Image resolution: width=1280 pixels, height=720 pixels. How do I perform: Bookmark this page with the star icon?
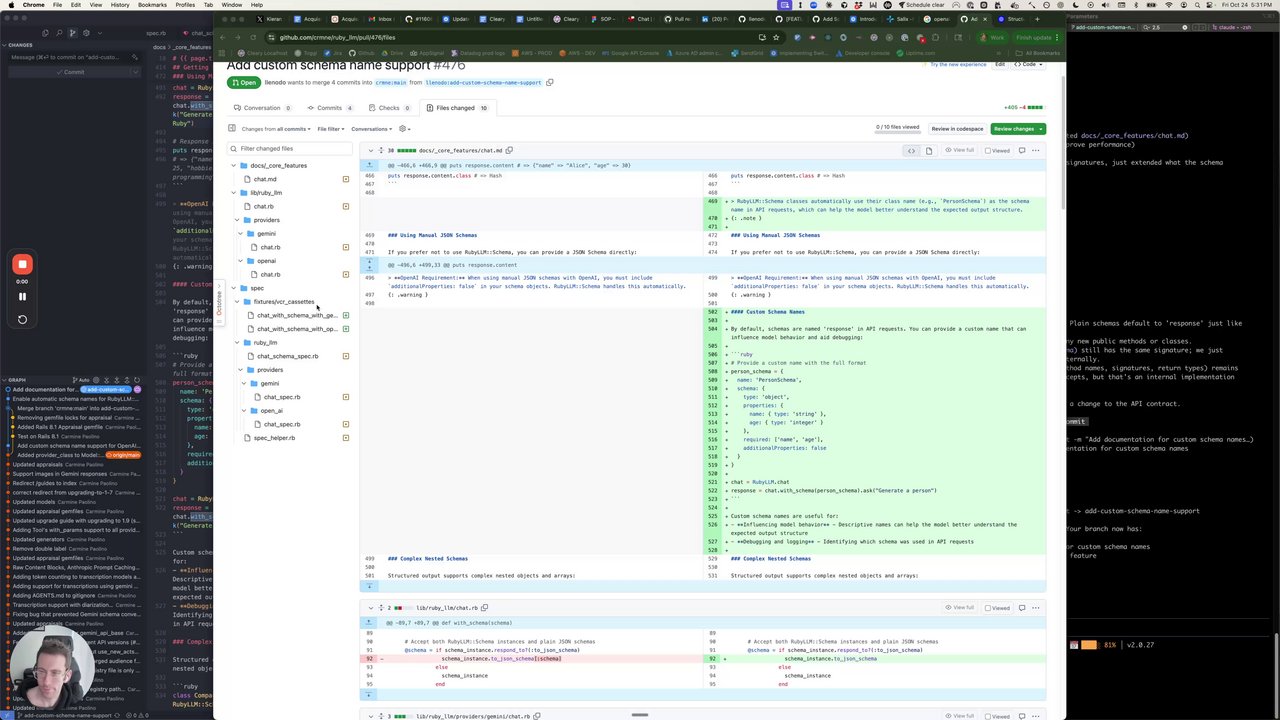coord(776,37)
